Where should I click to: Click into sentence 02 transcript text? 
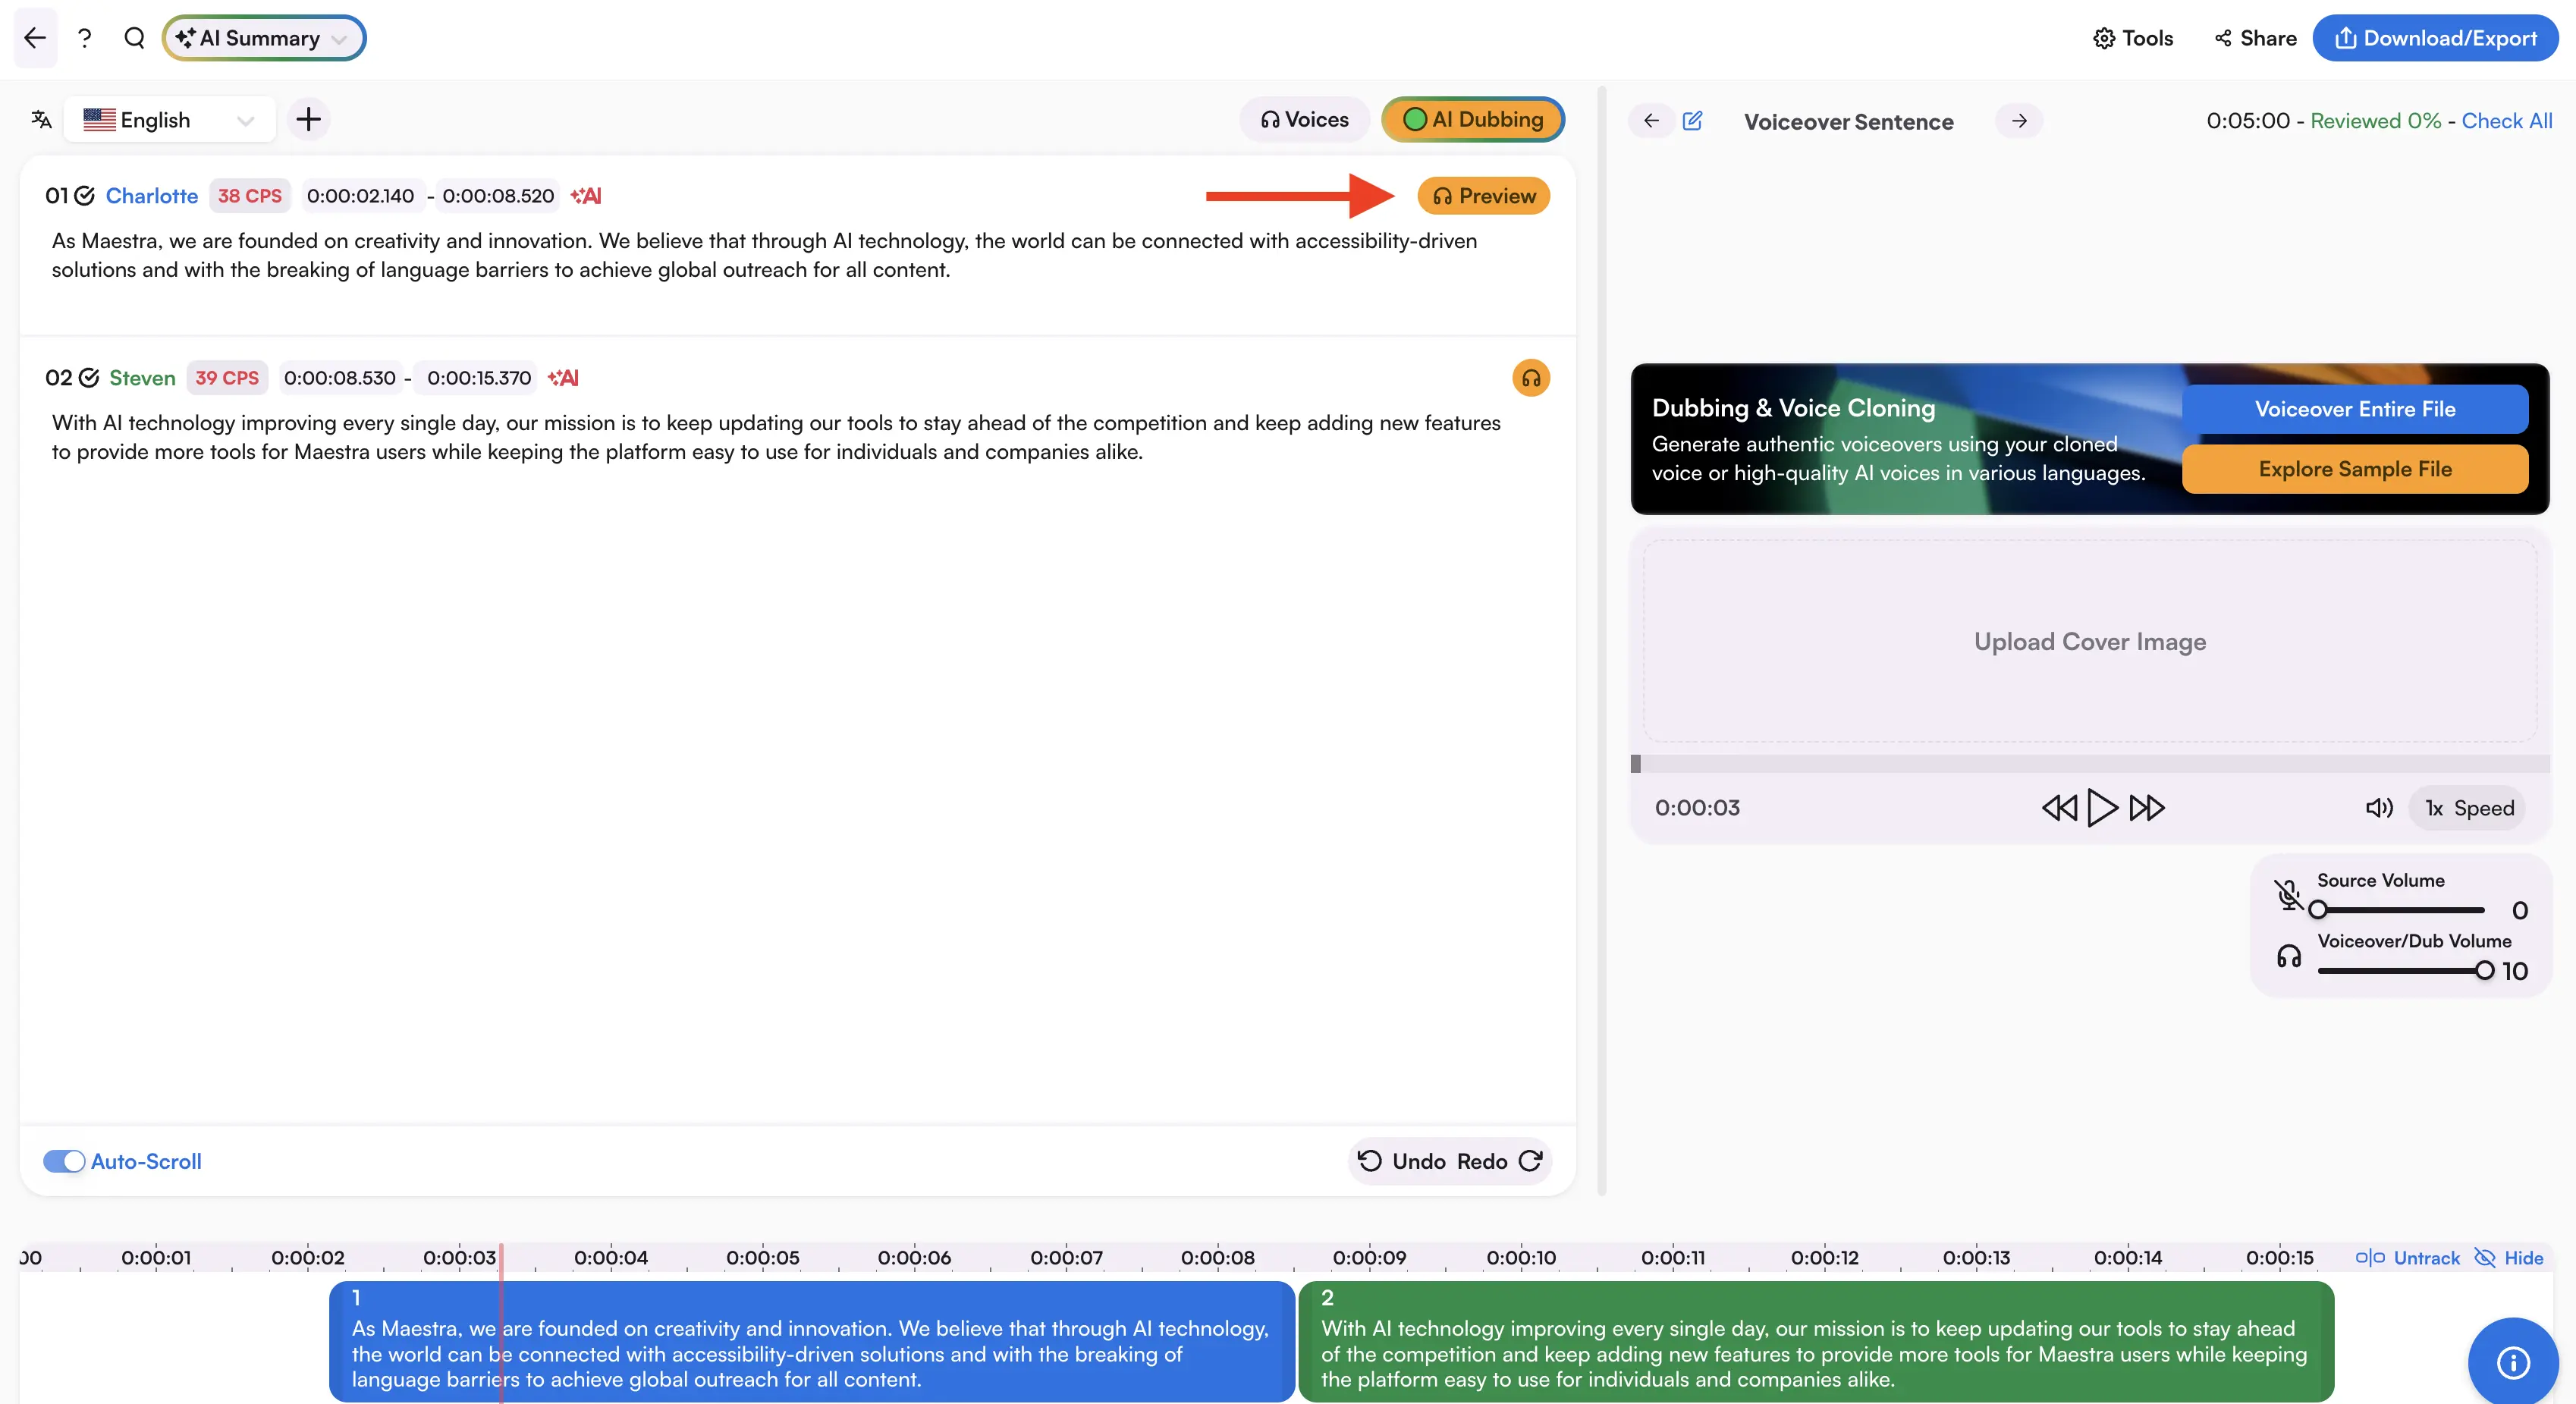(x=776, y=437)
